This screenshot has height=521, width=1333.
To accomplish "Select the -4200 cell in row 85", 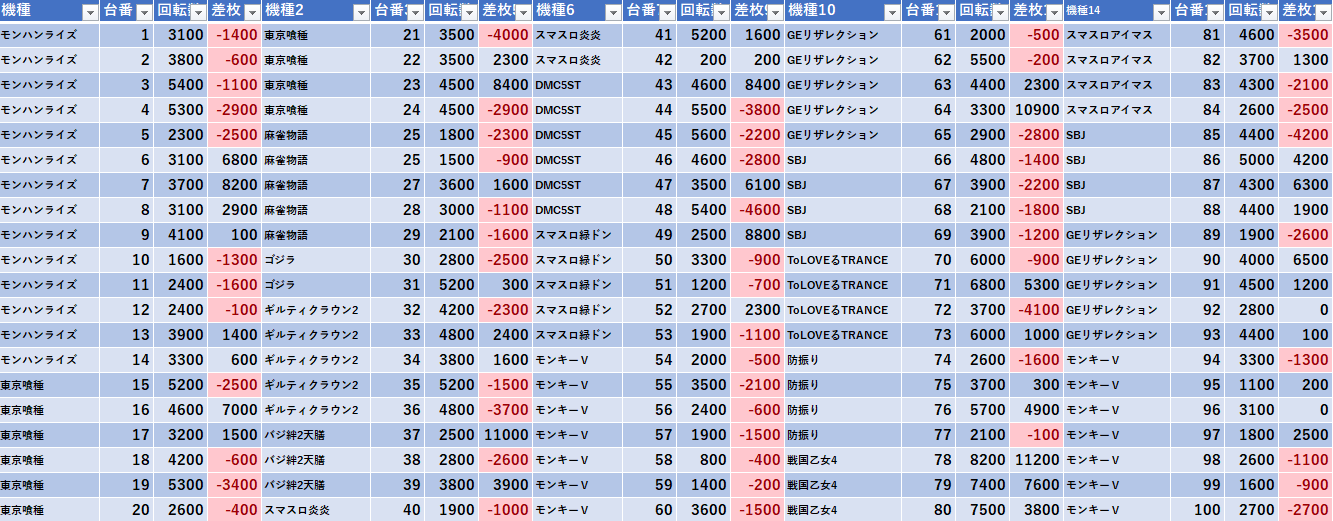I will tap(1305, 135).
